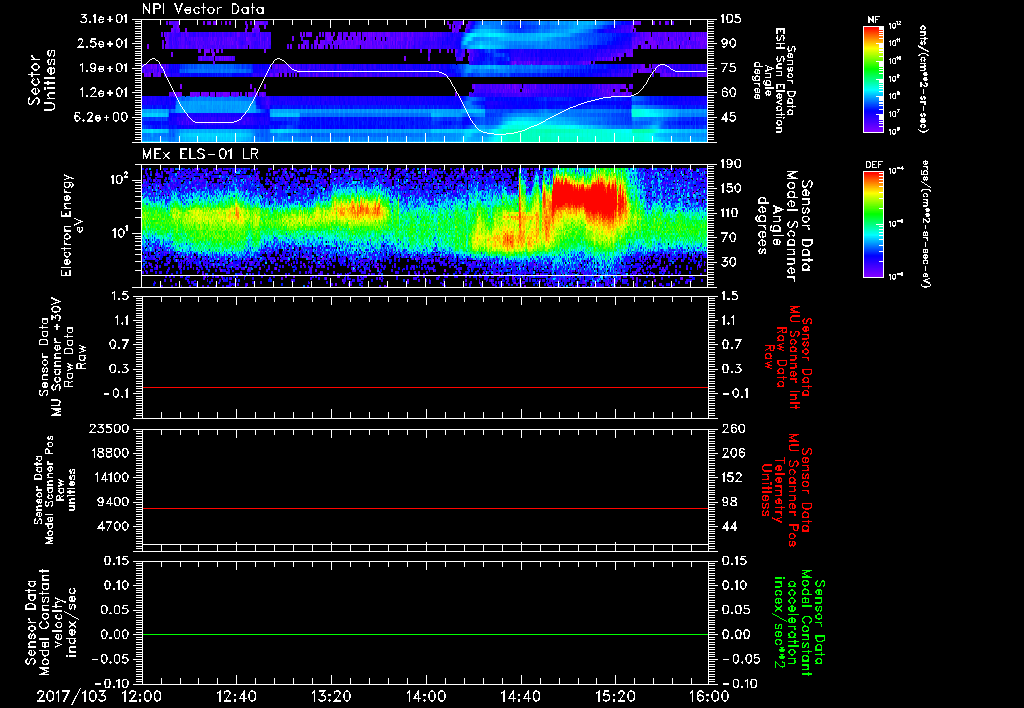Click the green constant velocity trace line
Screen dimensions: 1024x708
pyautogui.click(x=424, y=635)
